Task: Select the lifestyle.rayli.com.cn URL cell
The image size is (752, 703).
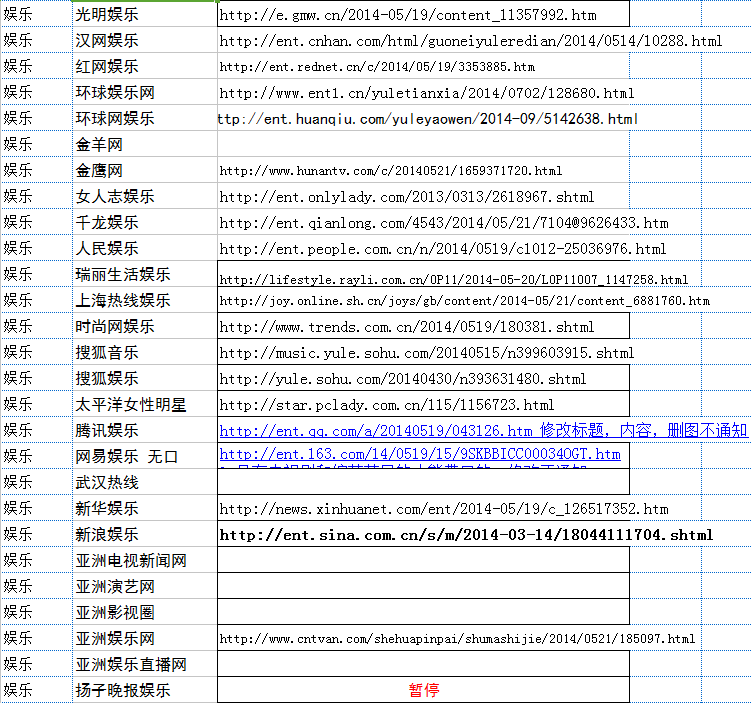Action: coord(423,274)
